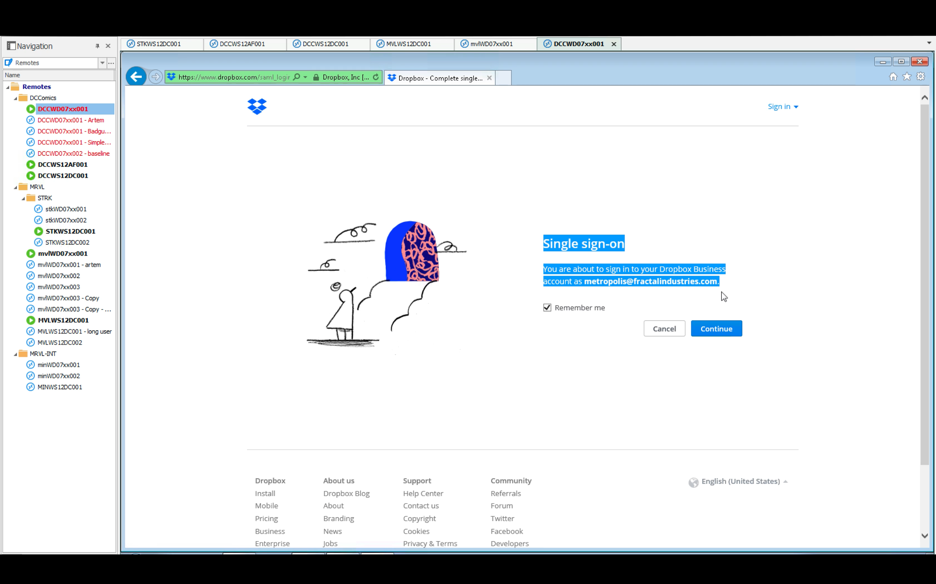Collapse the Remotes root node
This screenshot has width=936, height=584.
pos(8,87)
